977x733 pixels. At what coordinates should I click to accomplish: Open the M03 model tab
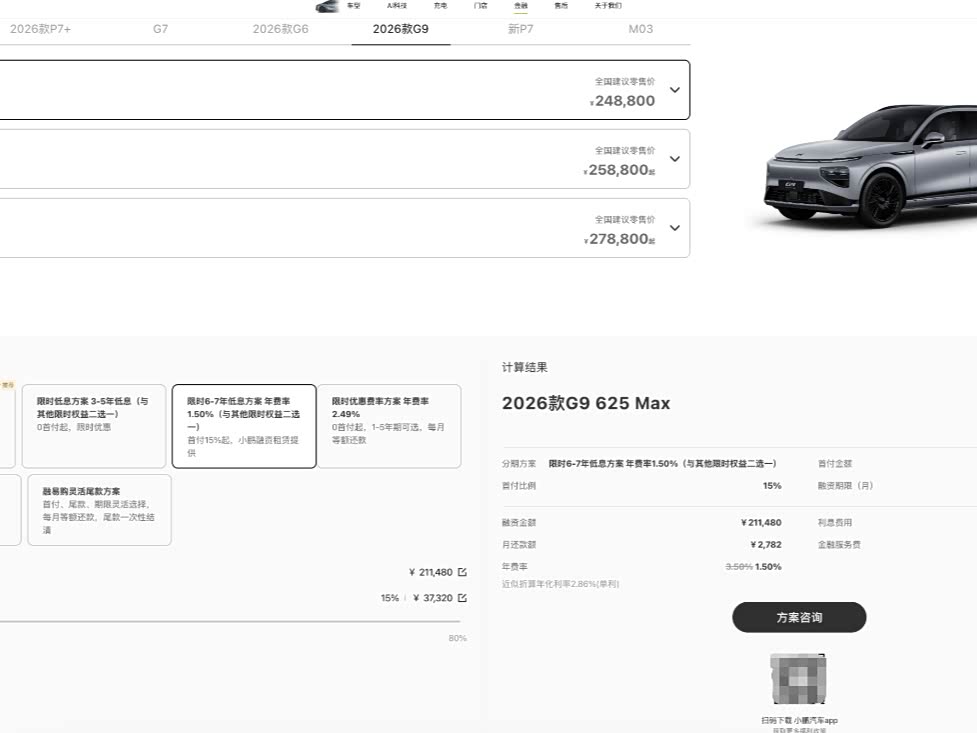pyautogui.click(x=640, y=29)
